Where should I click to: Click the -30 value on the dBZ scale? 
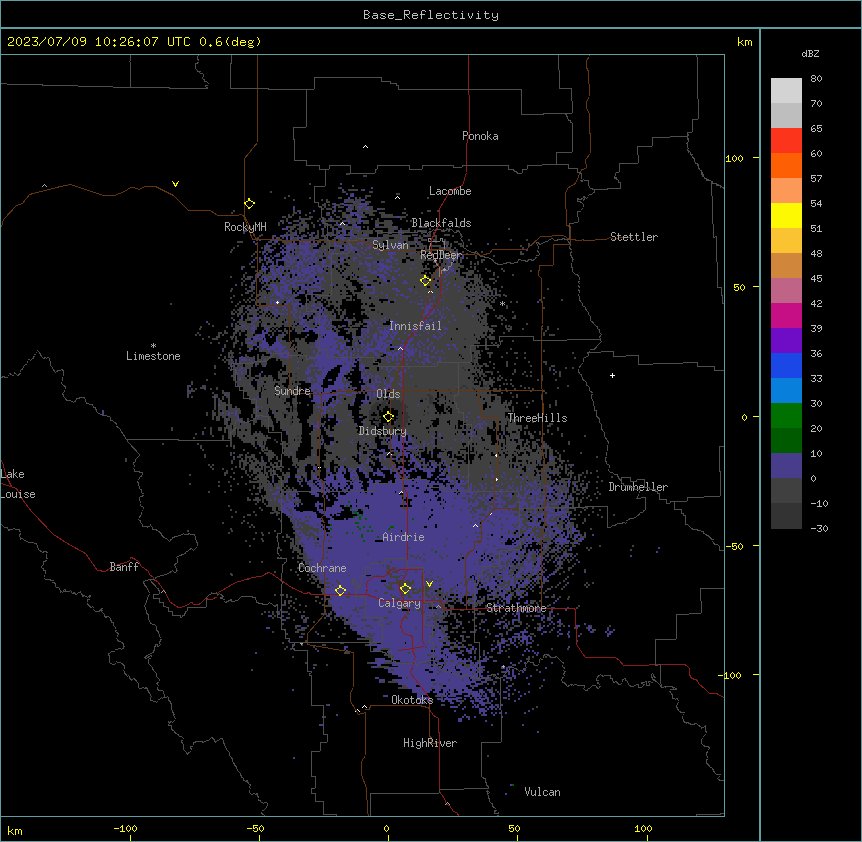coord(819,529)
